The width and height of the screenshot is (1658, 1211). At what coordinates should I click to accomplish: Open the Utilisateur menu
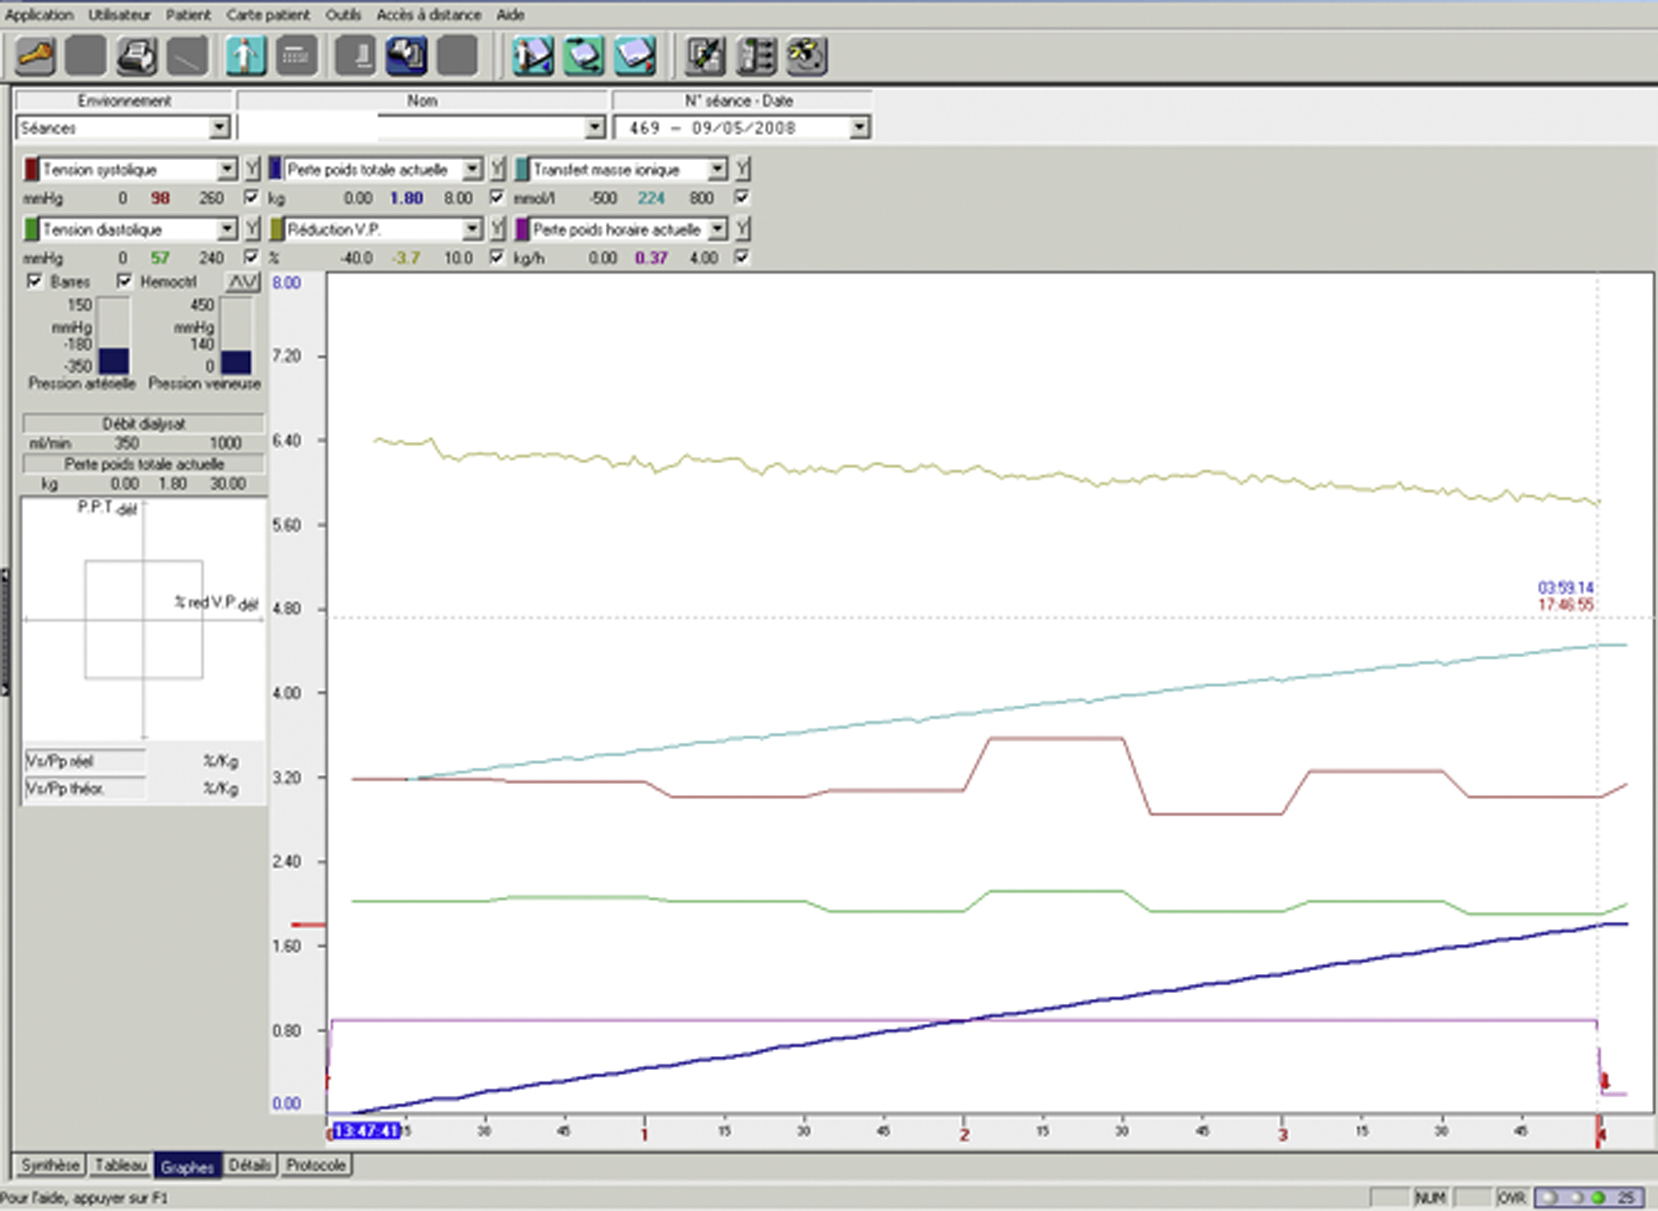tap(119, 14)
